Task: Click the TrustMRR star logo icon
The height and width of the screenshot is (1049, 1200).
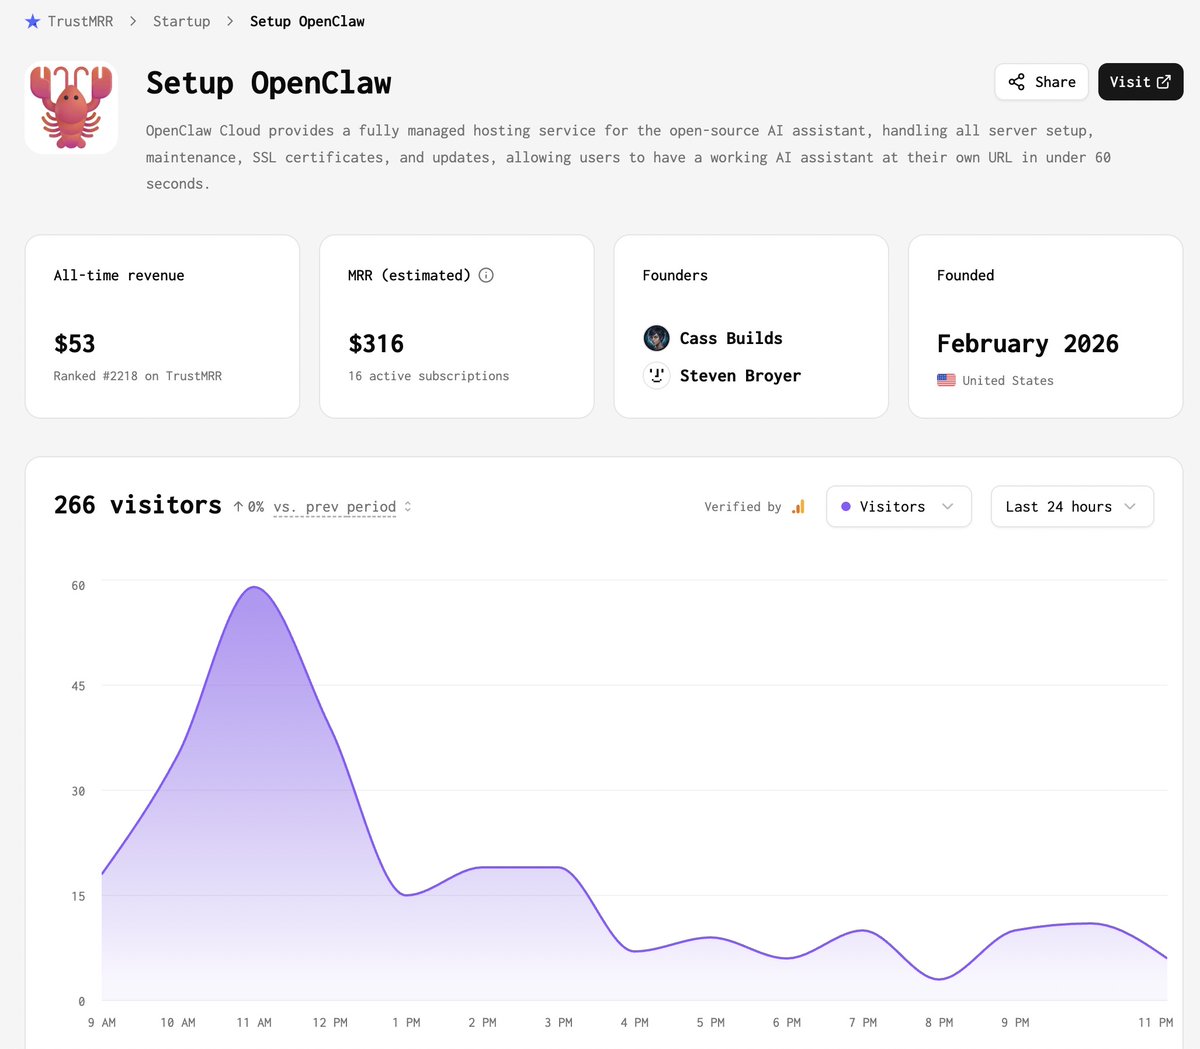Action: point(33,21)
